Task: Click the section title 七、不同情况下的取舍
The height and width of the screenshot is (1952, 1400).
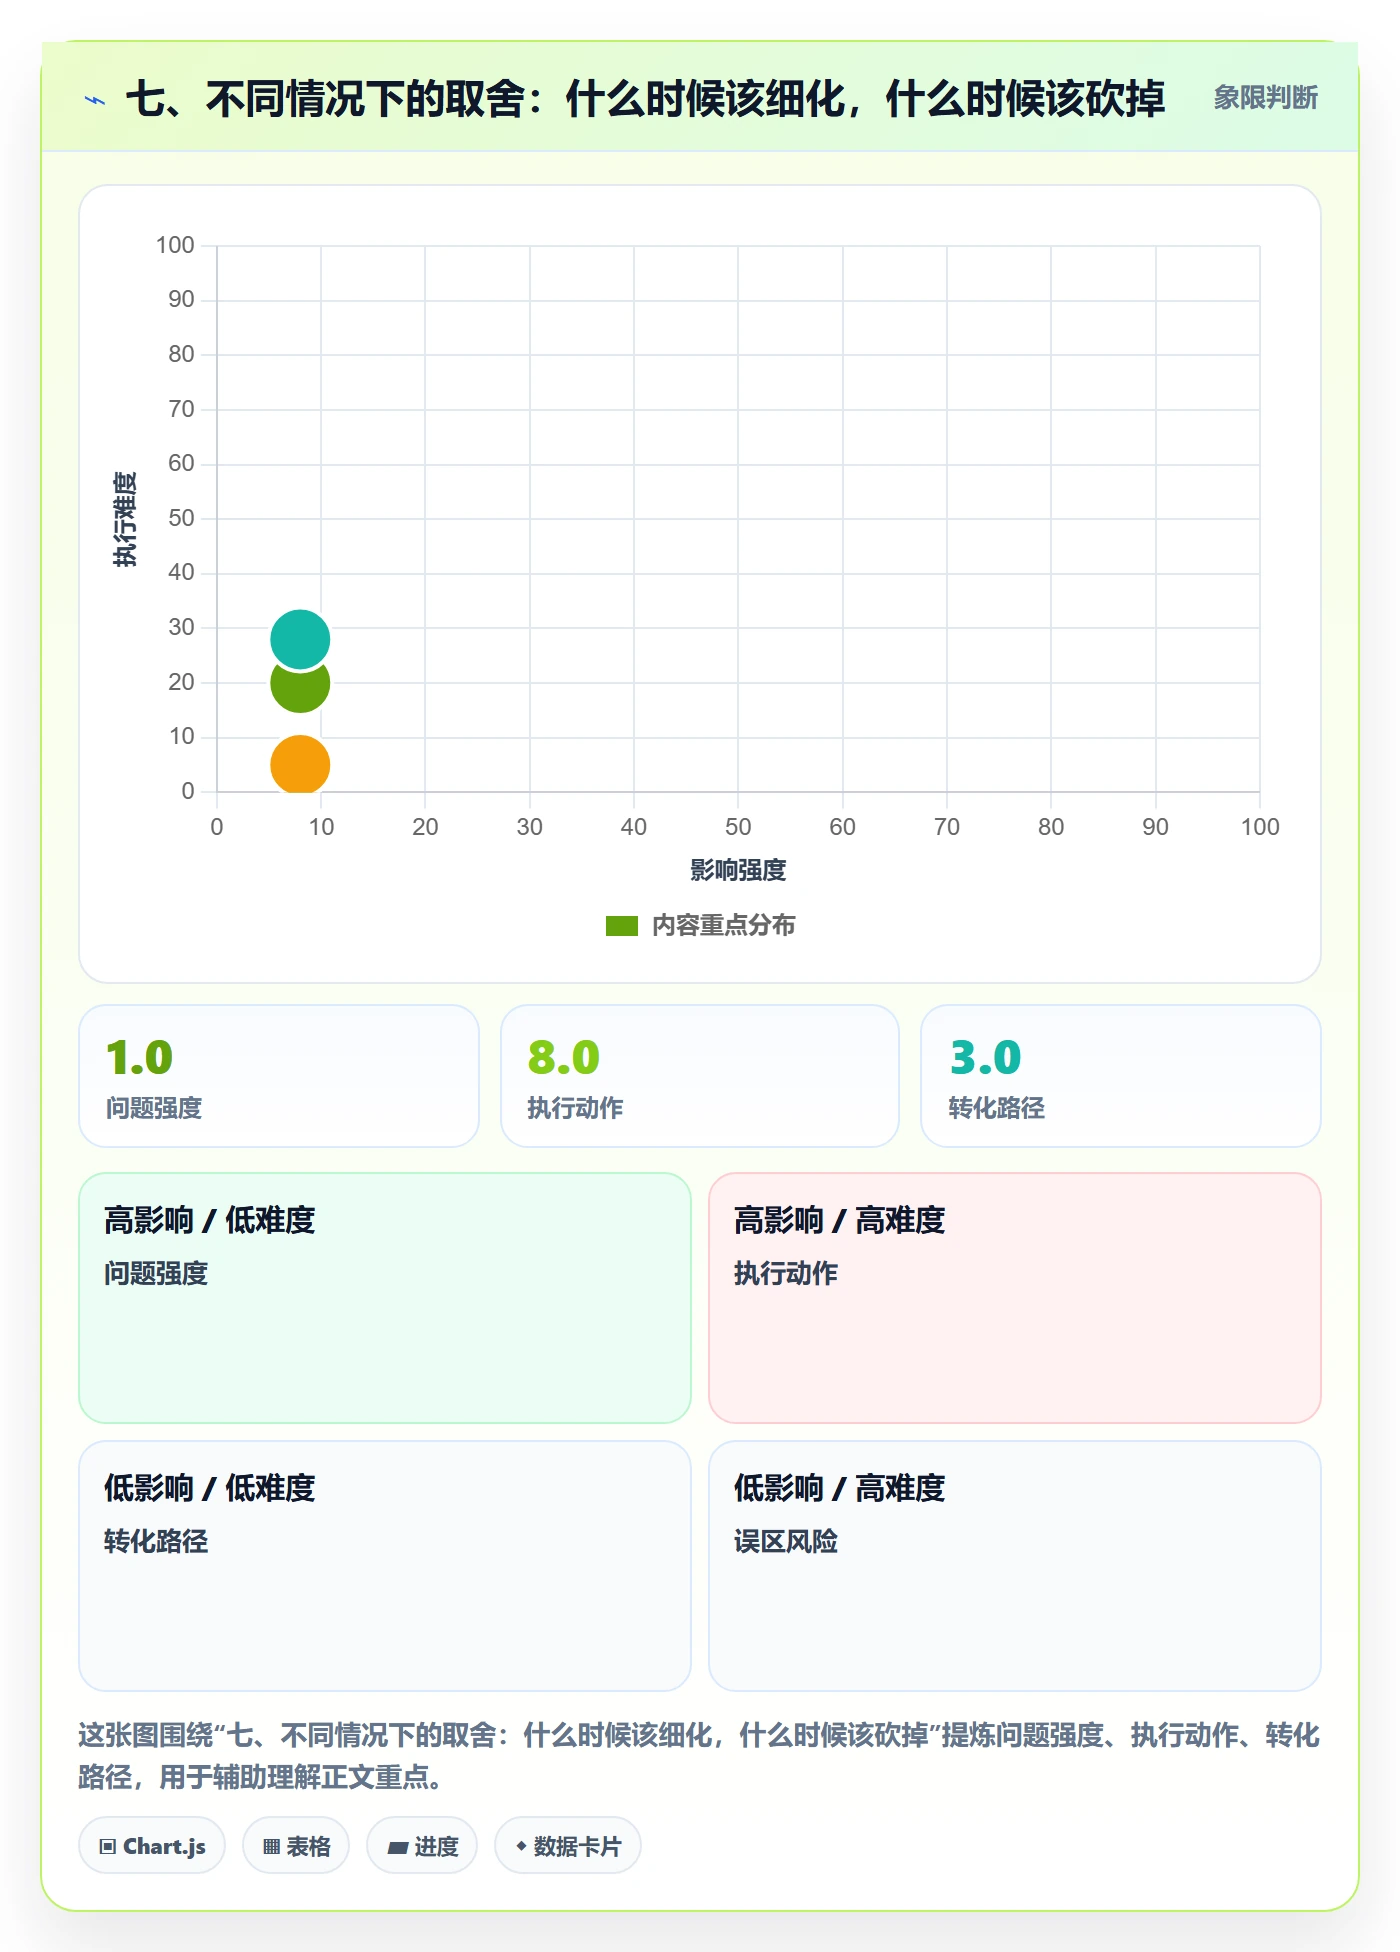Action: [645, 99]
